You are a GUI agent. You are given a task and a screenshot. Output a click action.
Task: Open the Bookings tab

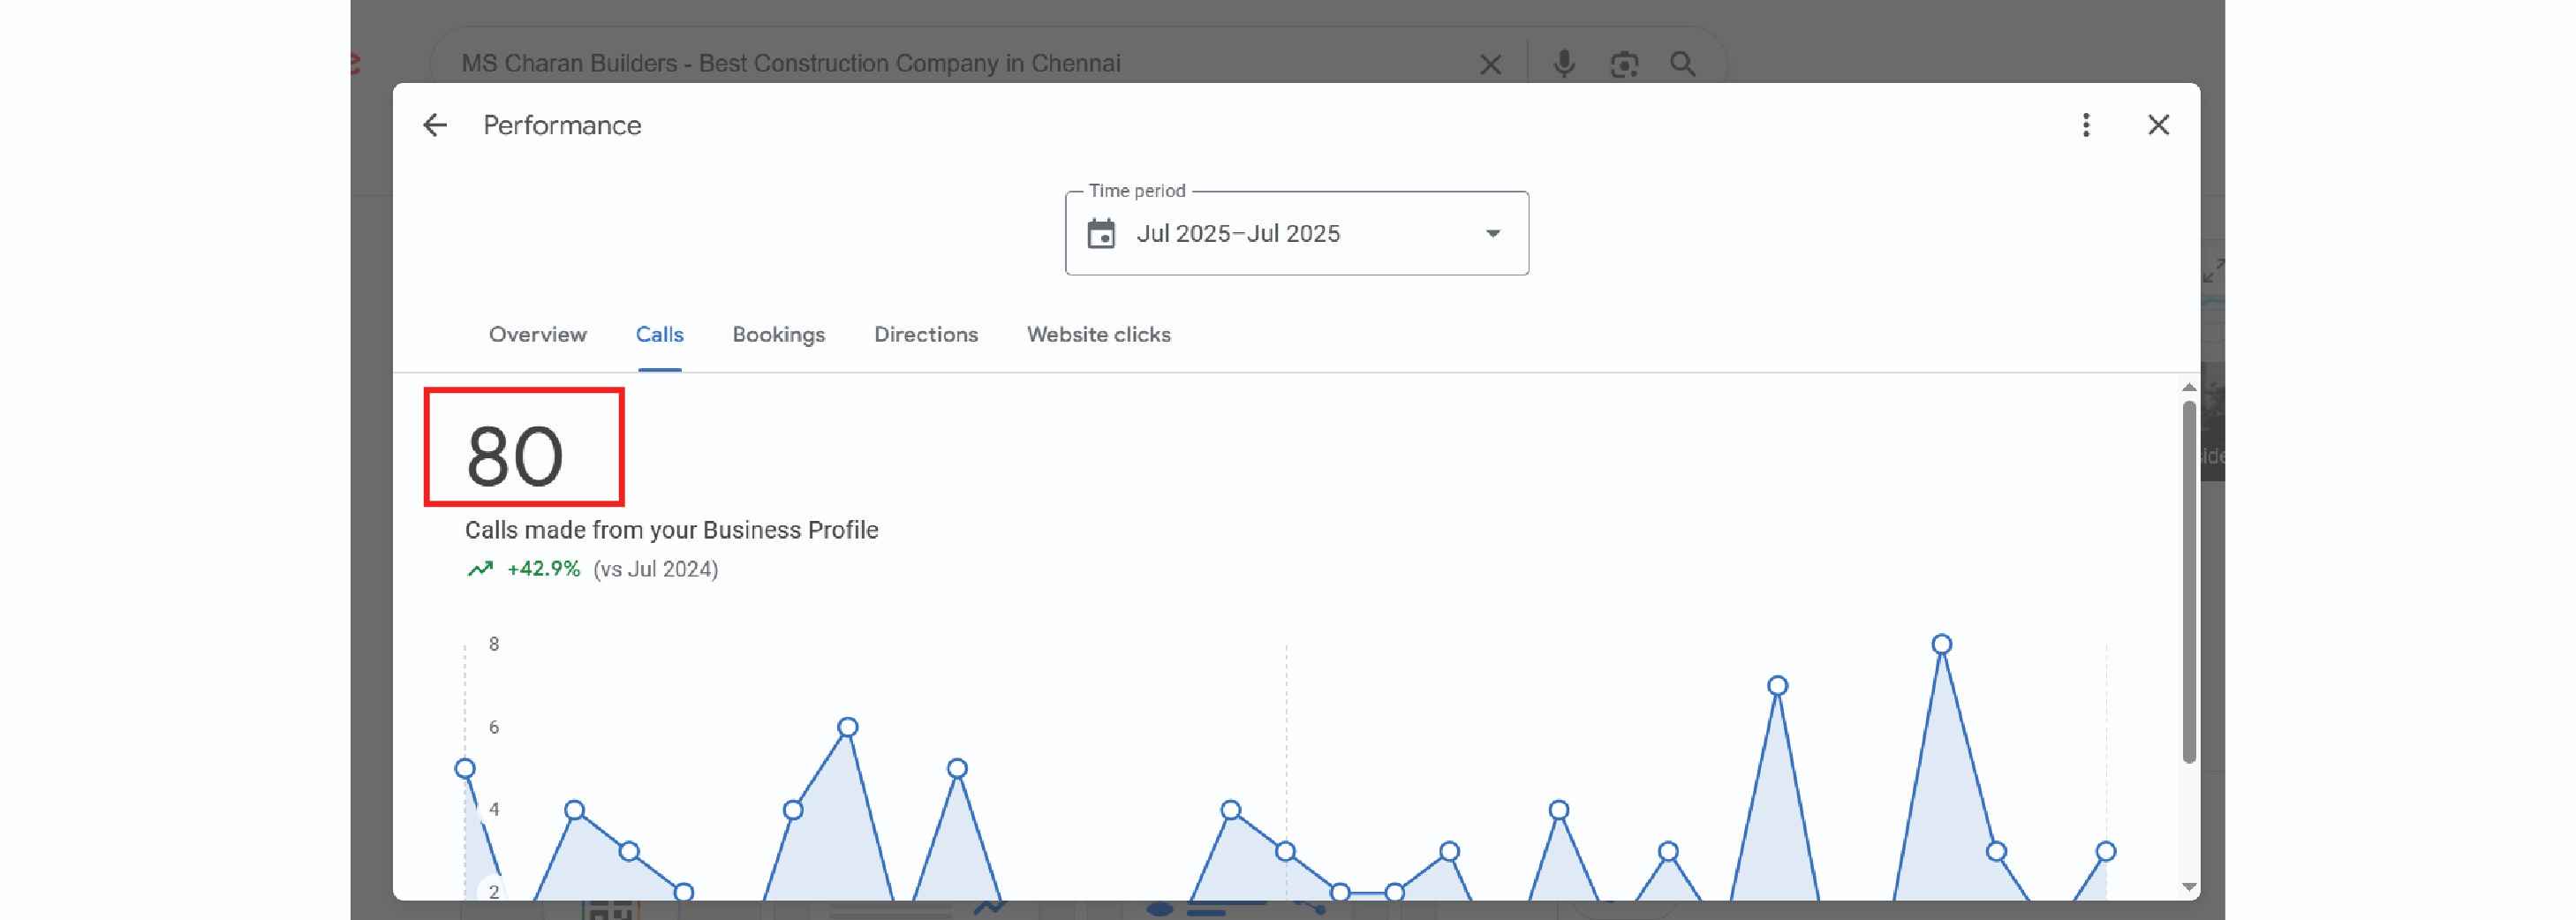click(778, 335)
